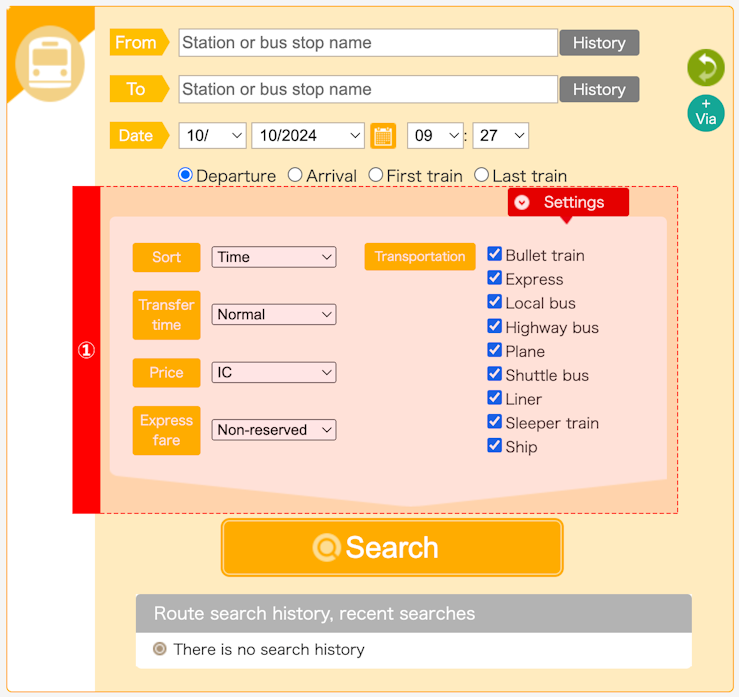The image size is (739, 697).
Task: Click the Transfer time label
Action: 166,315
